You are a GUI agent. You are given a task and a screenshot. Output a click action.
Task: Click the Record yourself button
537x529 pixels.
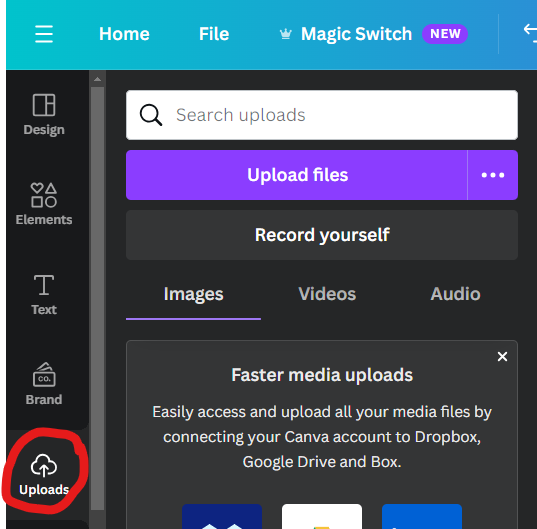pyautogui.click(x=322, y=235)
